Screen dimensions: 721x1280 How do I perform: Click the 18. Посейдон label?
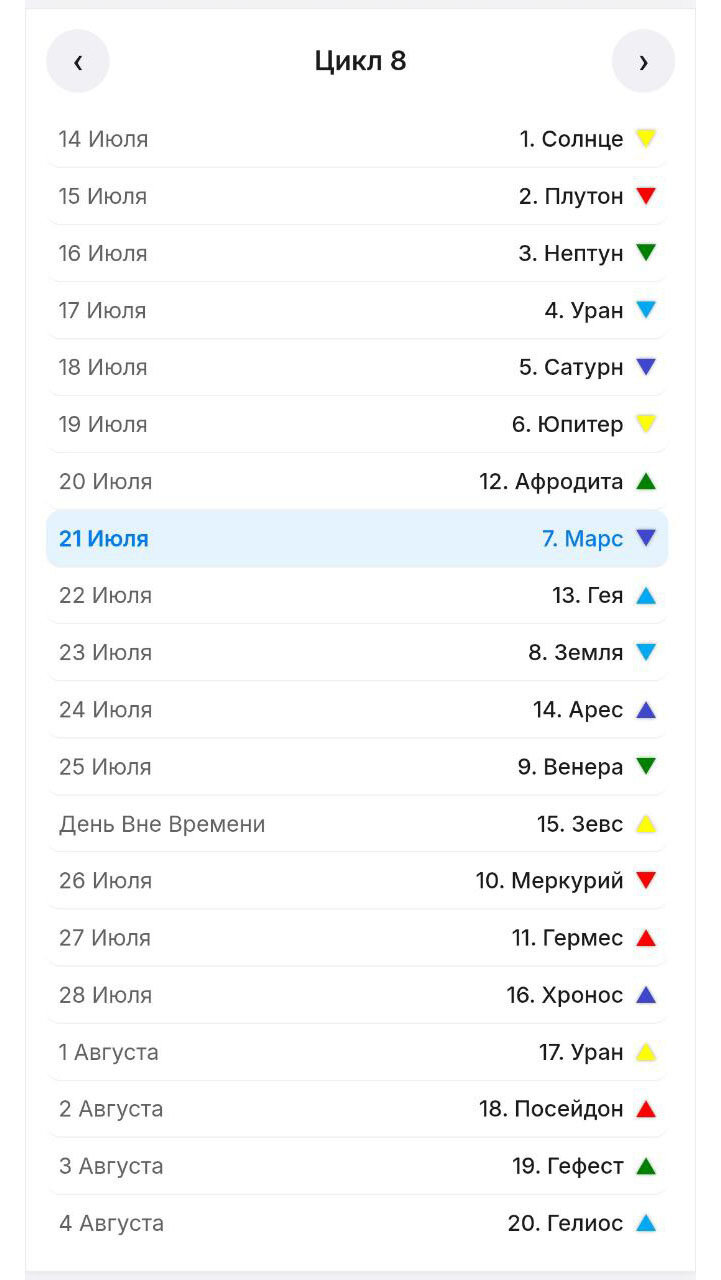[551, 1109]
